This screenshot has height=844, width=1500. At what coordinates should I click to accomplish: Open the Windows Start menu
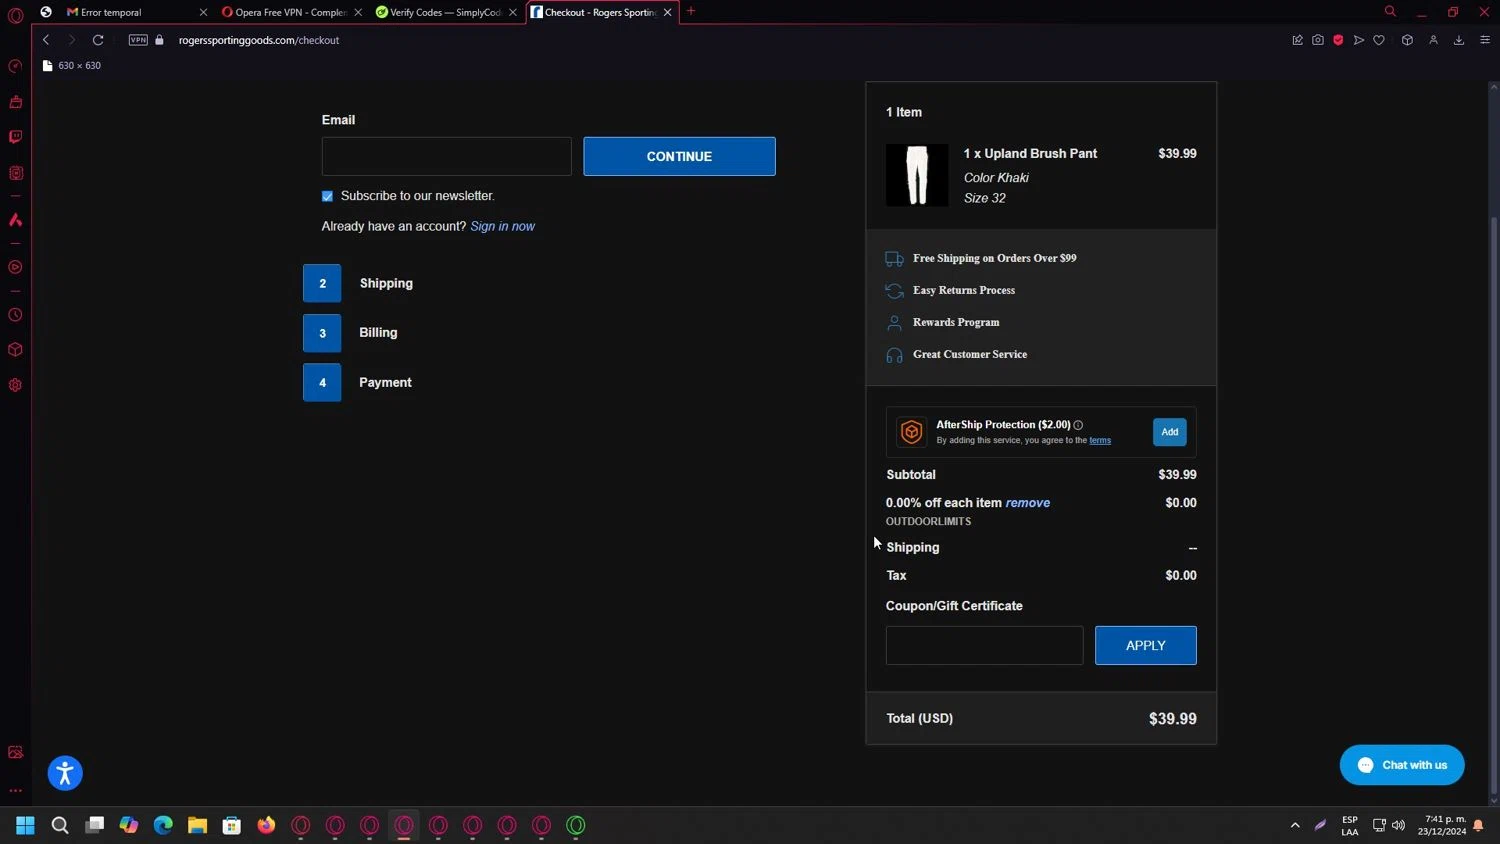25,825
